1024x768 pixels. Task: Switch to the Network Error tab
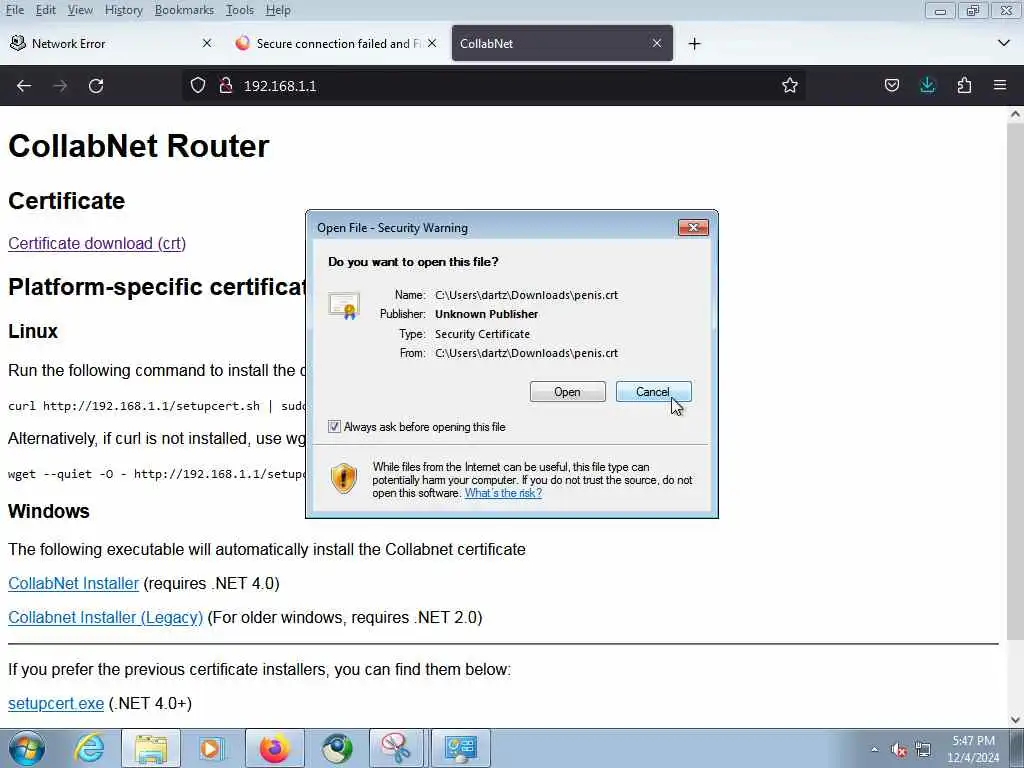111,43
